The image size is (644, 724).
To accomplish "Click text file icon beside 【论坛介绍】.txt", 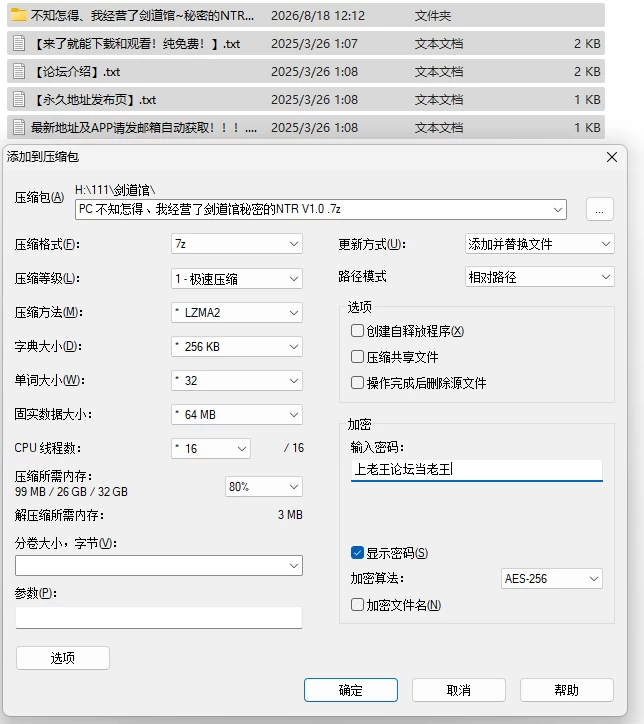I will [x=19, y=72].
